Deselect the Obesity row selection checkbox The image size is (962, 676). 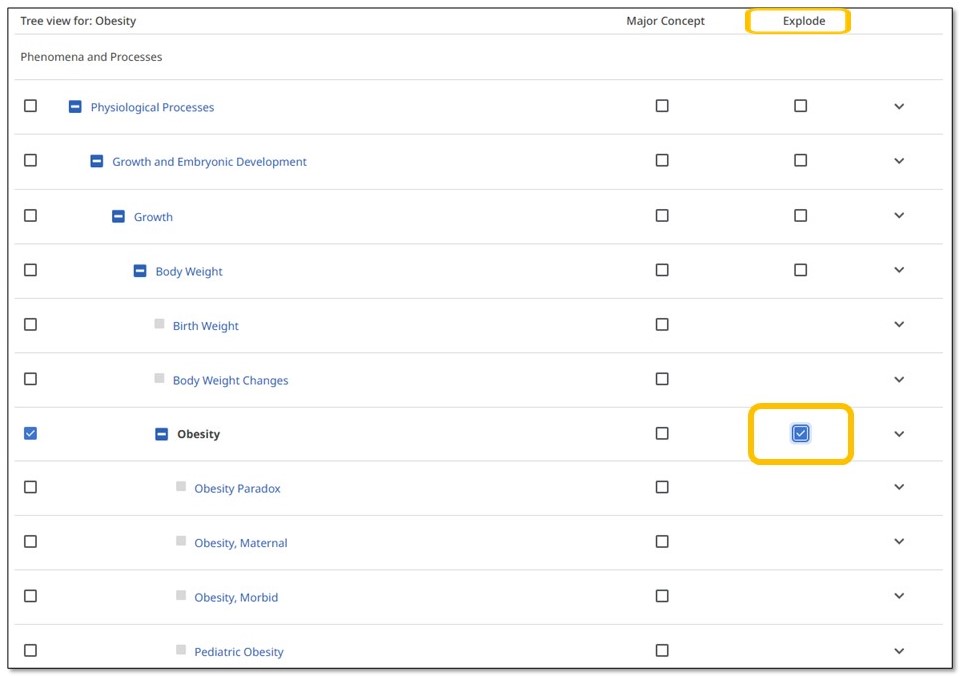pos(30,433)
